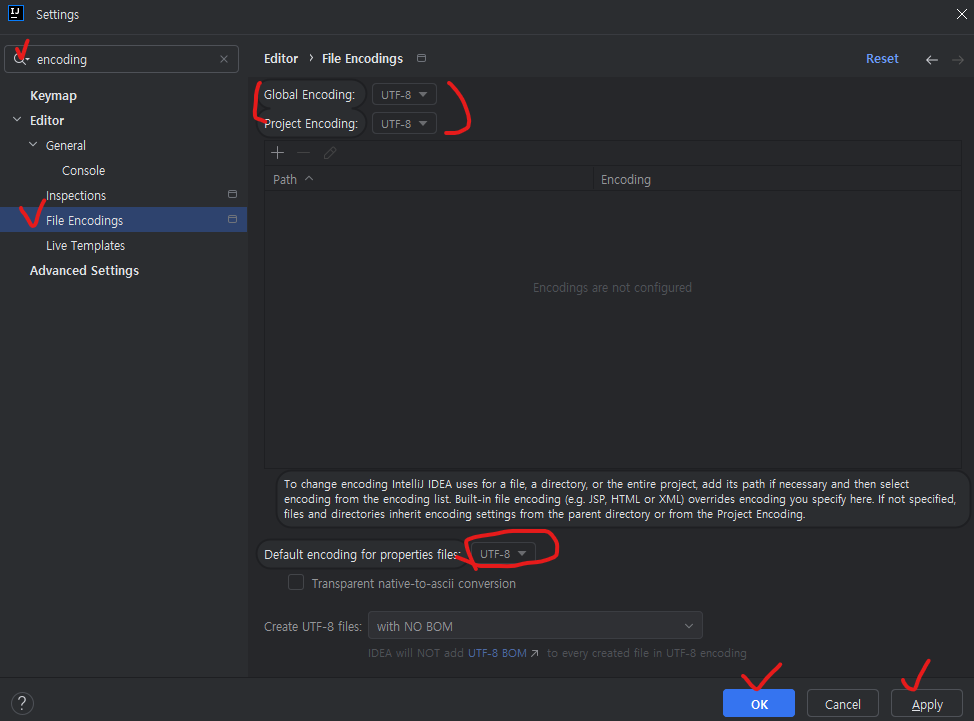Screen dimensions: 974x721
Task: Click the IntelliJ IDEA logo icon
Action: pos(16,14)
